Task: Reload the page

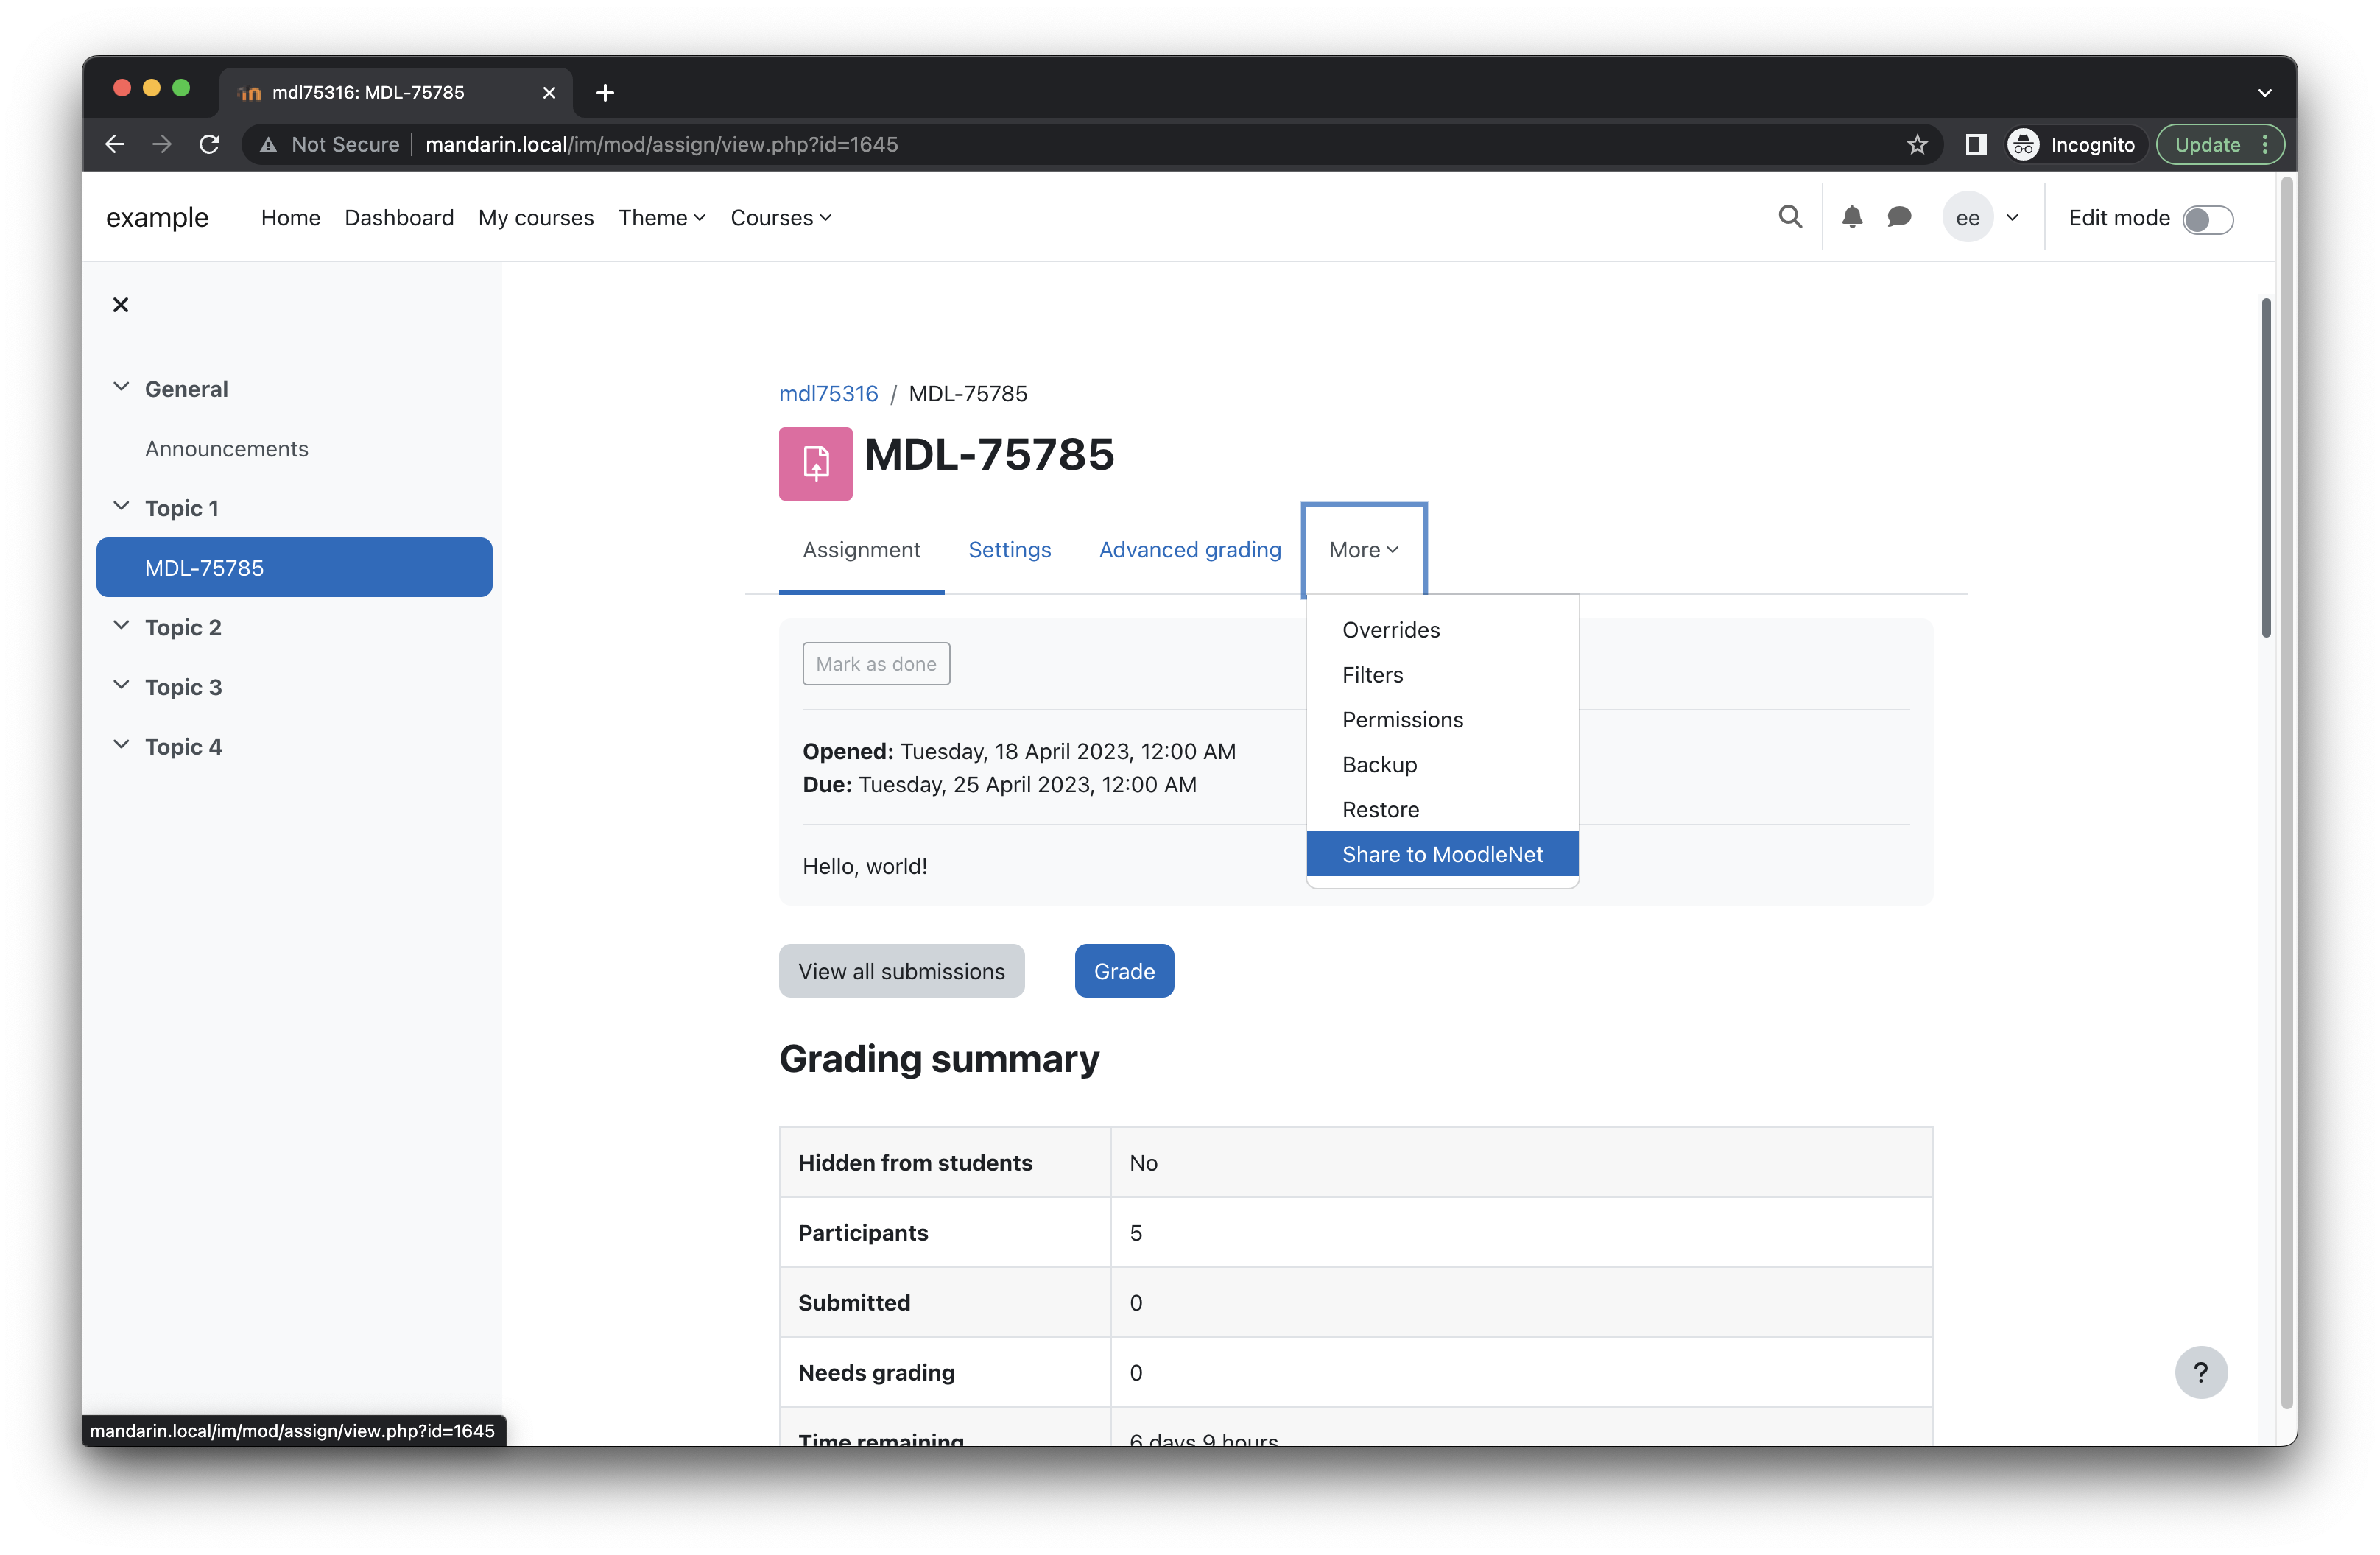Action: pyautogui.click(x=209, y=144)
